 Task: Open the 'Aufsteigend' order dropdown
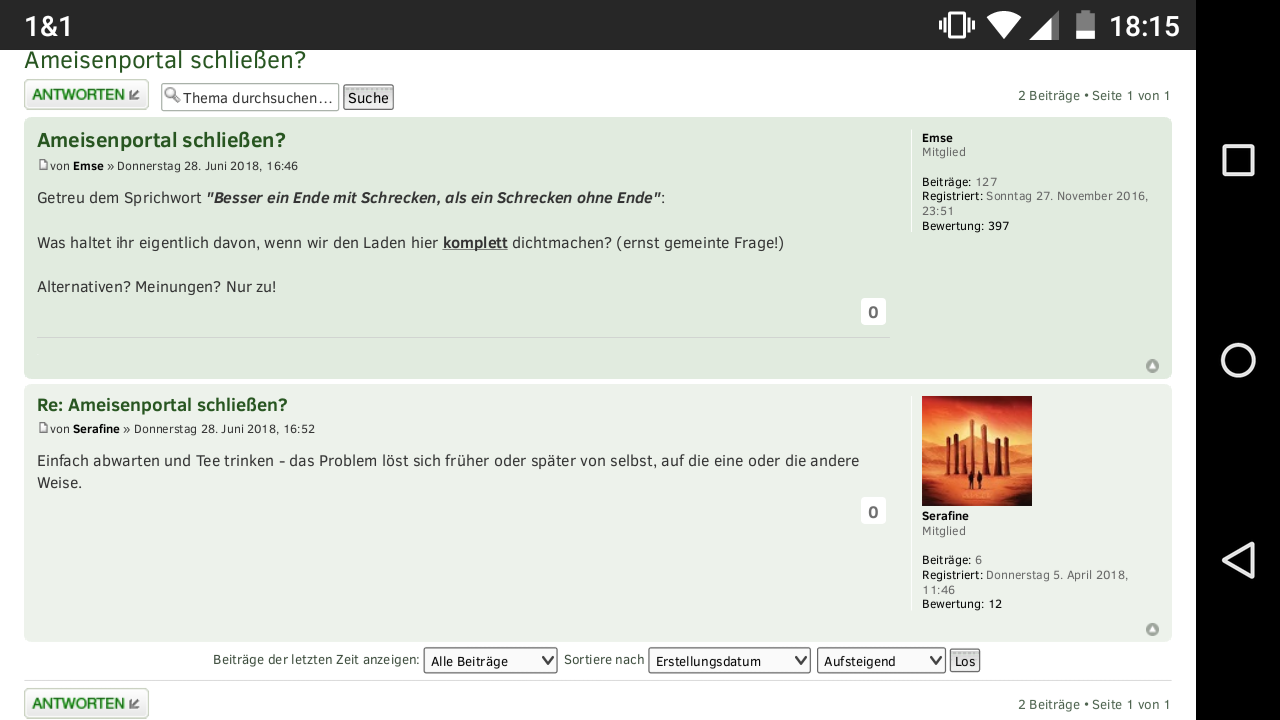point(880,661)
